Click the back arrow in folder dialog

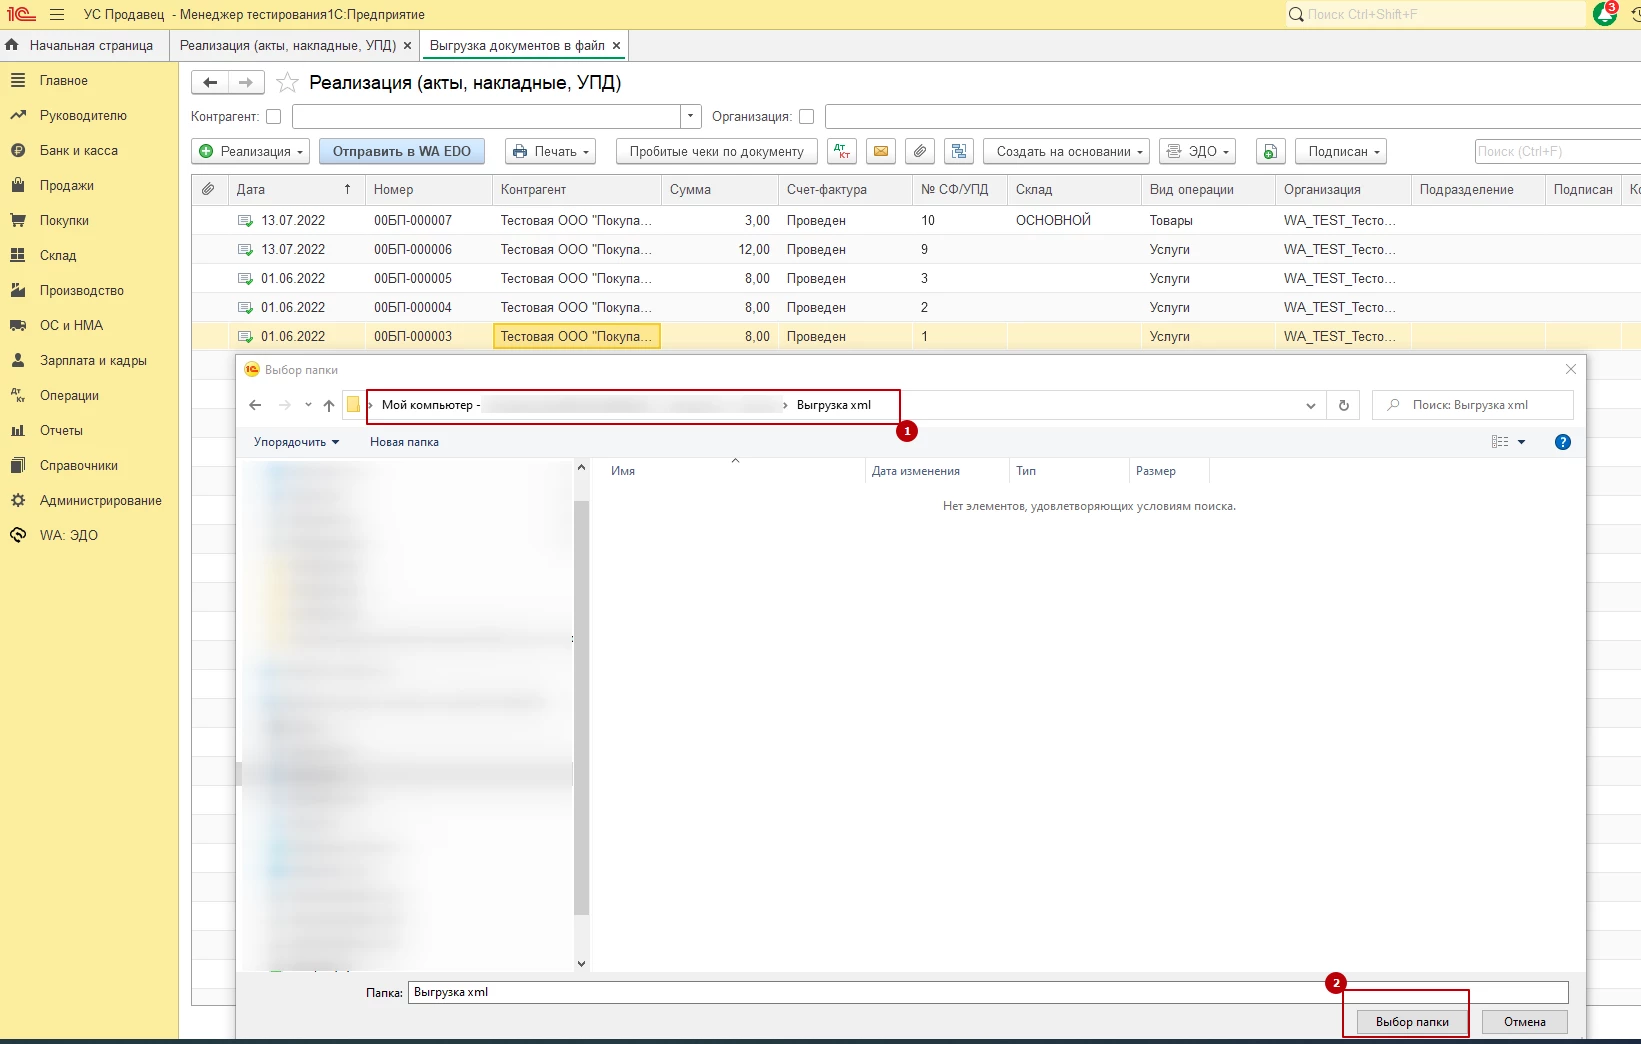click(x=255, y=405)
